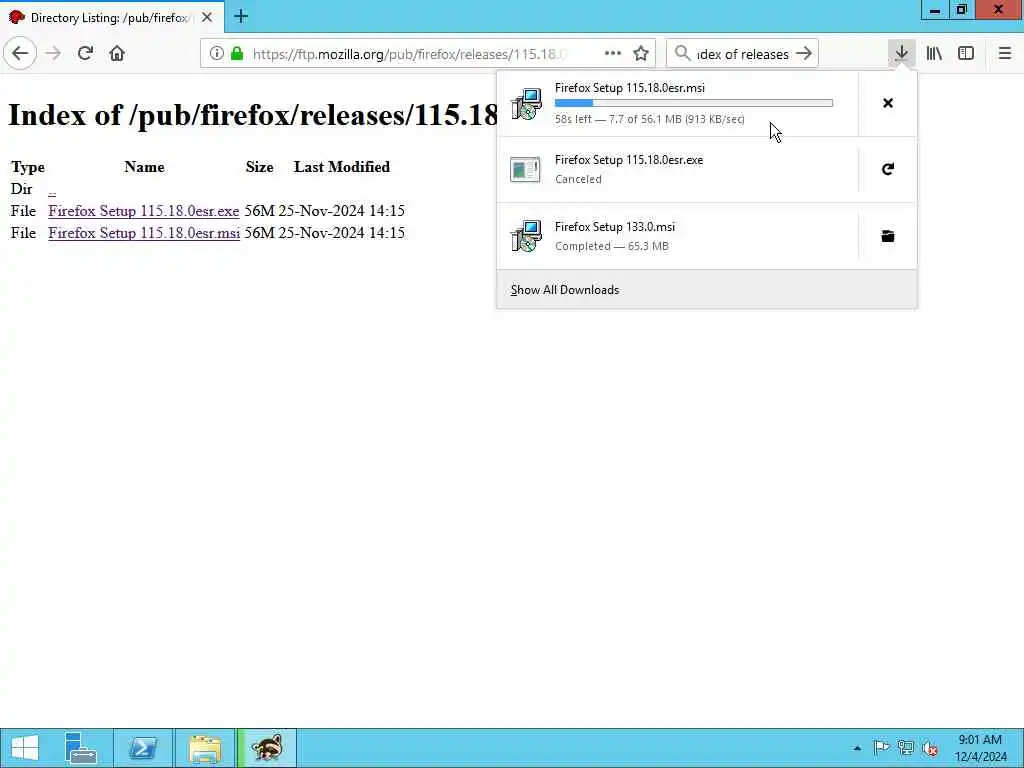The image size is (1024, 768).
Task: Open the Windows Start menu
Action: point(25,748)
